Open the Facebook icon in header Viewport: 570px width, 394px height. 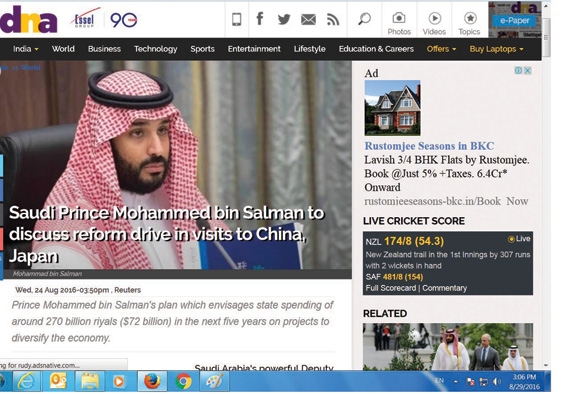click(x=260, y=18)
